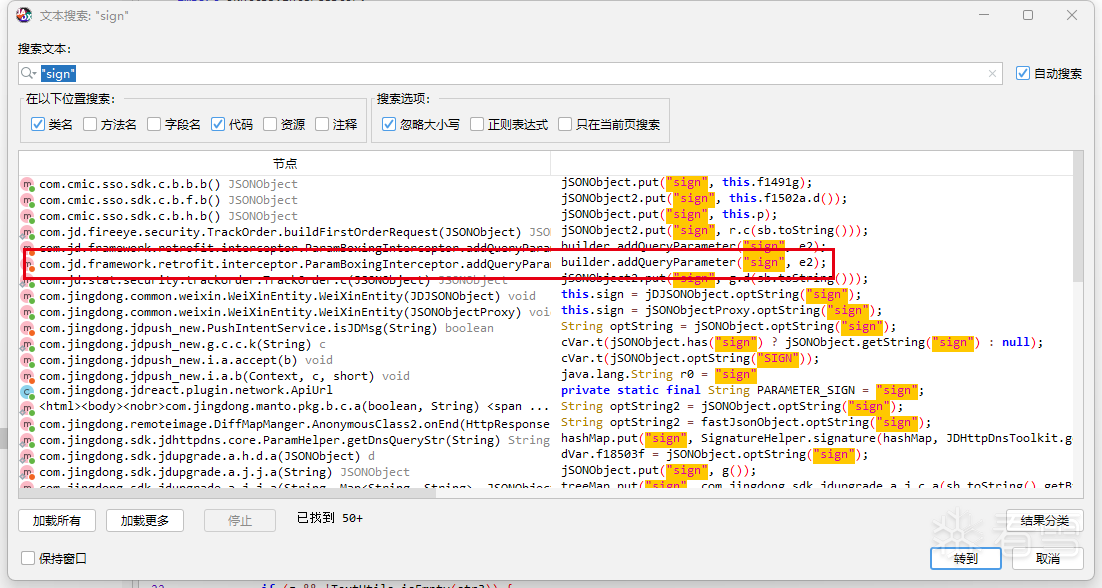Click method icon of buildFirstOrderRequest row

pyautogui.click(x=27, y=233)
